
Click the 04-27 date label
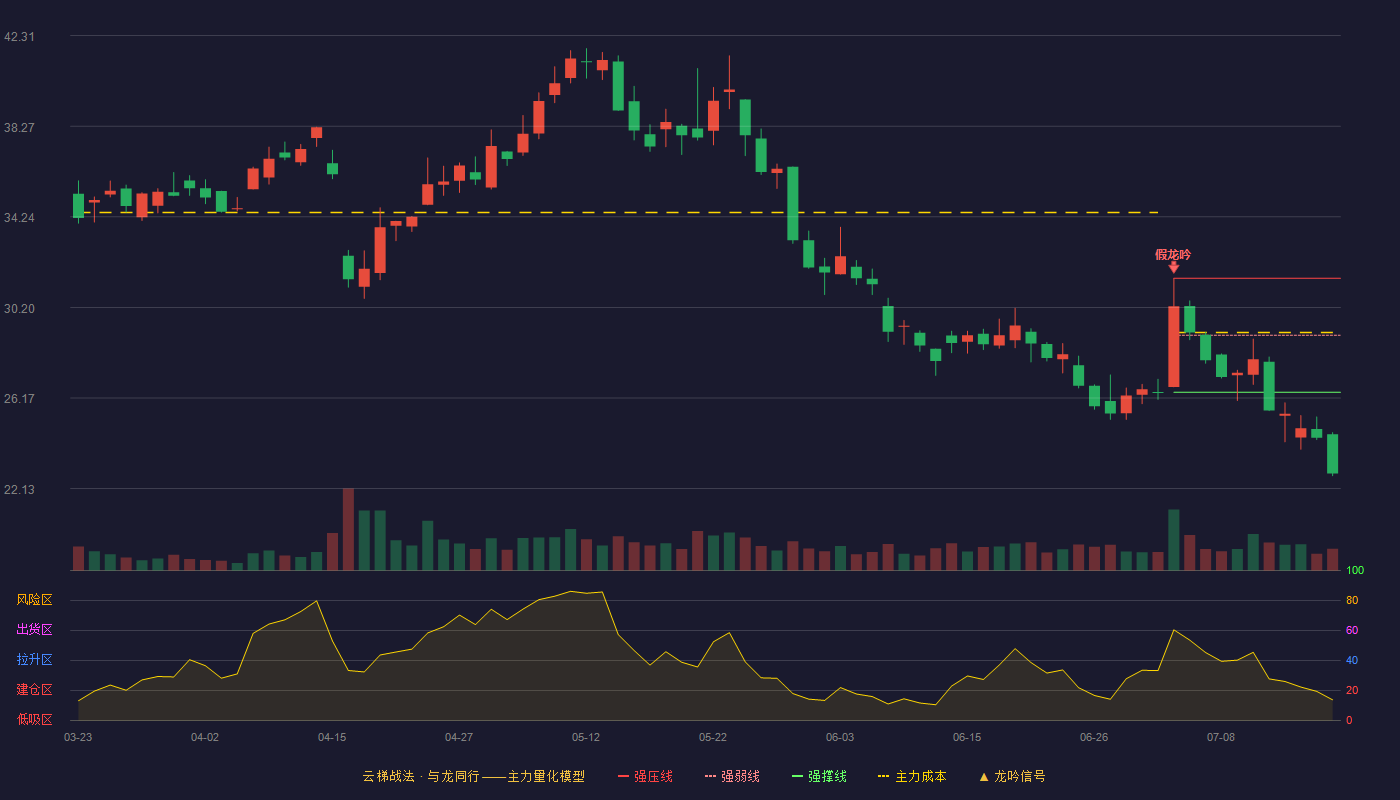click(459, 737)
